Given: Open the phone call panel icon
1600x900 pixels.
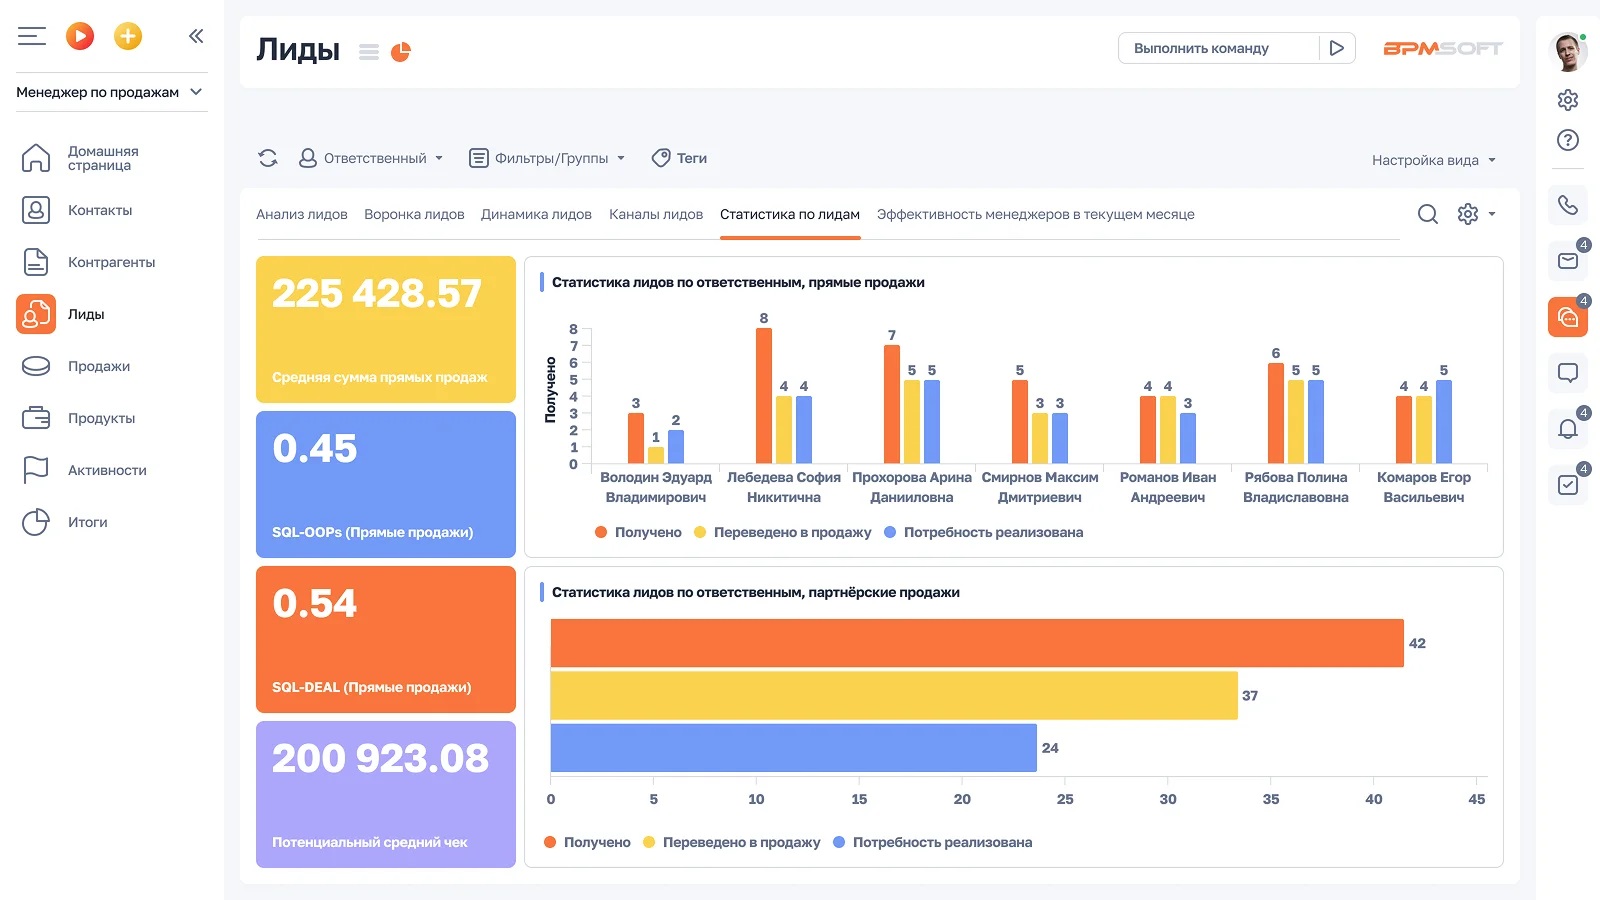Looking at the screenshot, I should click(1567, 205).
